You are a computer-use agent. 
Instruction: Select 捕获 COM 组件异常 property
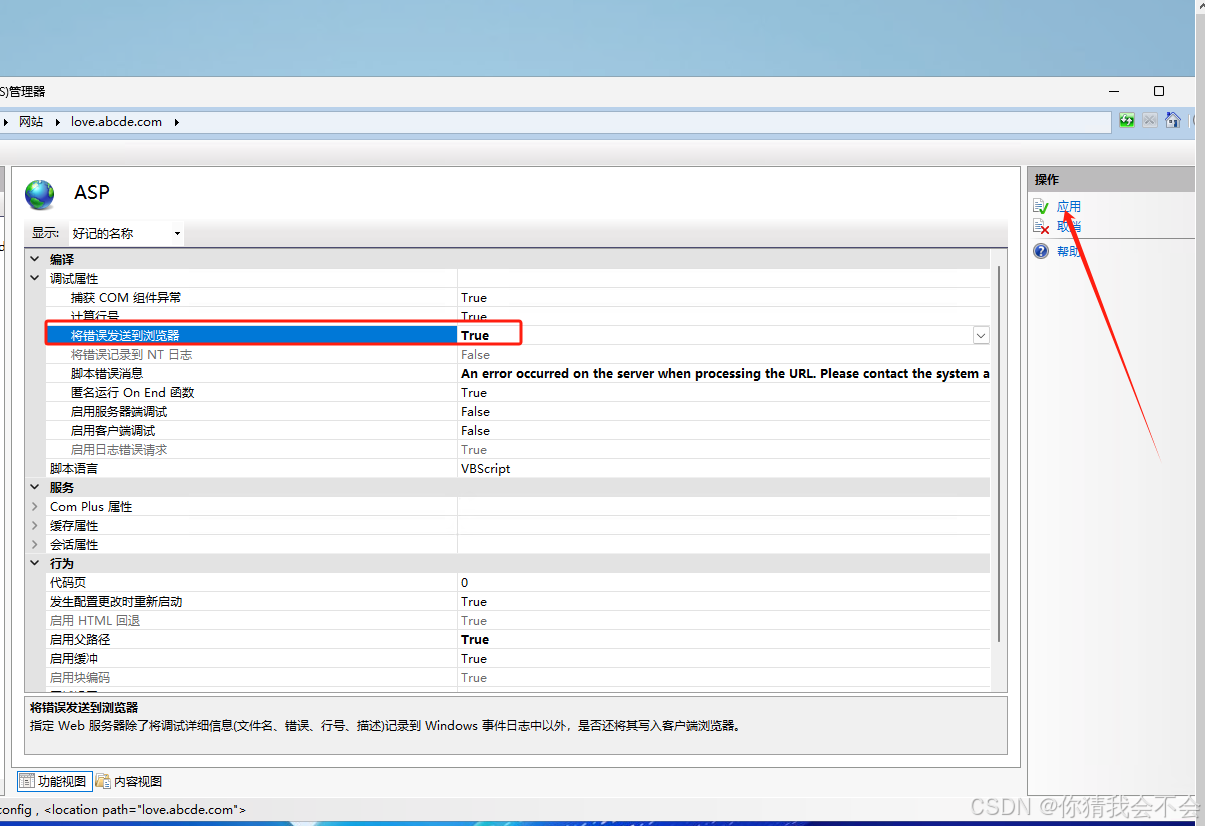(126, 297)
